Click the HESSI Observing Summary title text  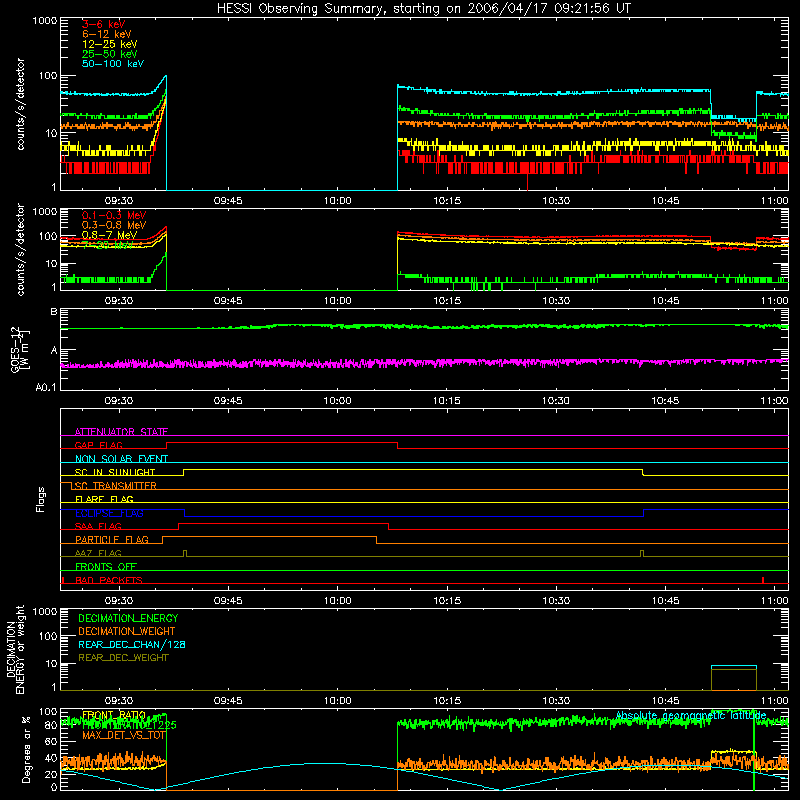click(423, 9)
